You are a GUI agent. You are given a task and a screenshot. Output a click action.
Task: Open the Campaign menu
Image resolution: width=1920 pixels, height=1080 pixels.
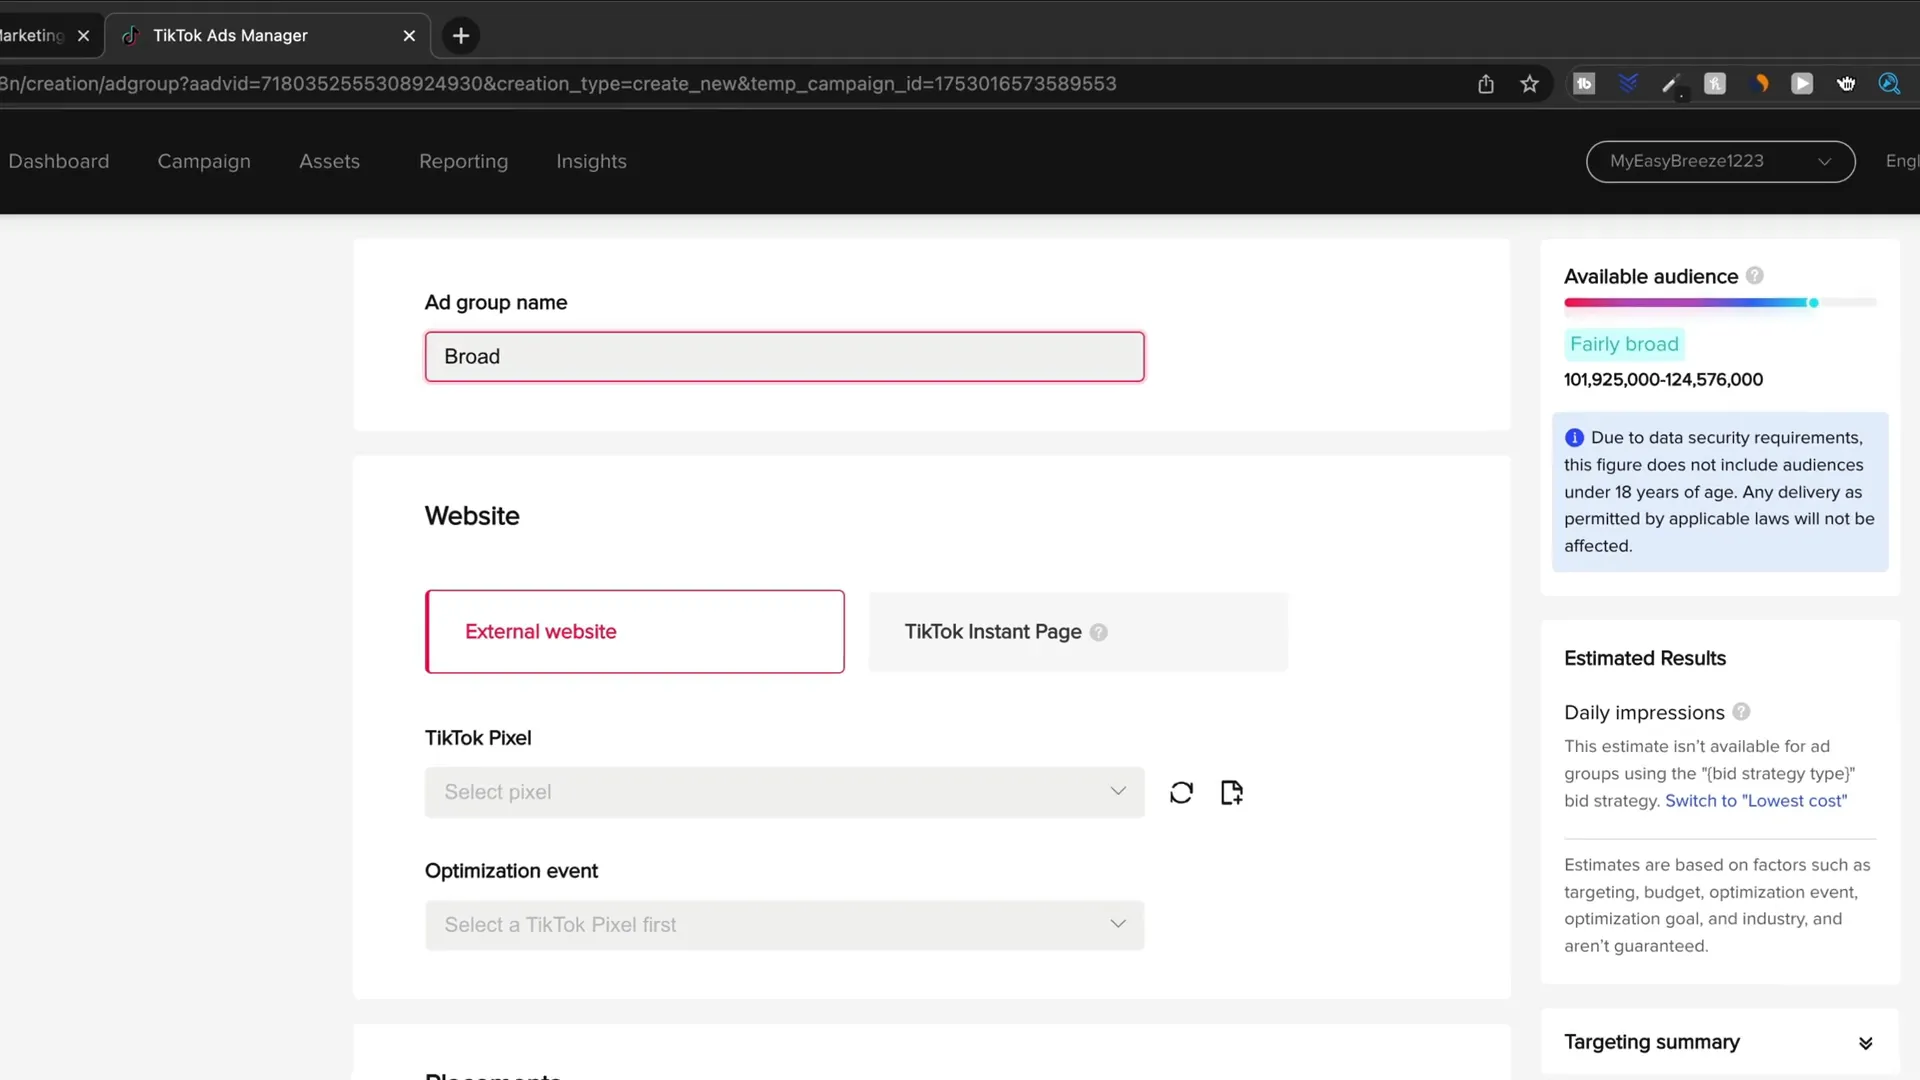[204, 161]
